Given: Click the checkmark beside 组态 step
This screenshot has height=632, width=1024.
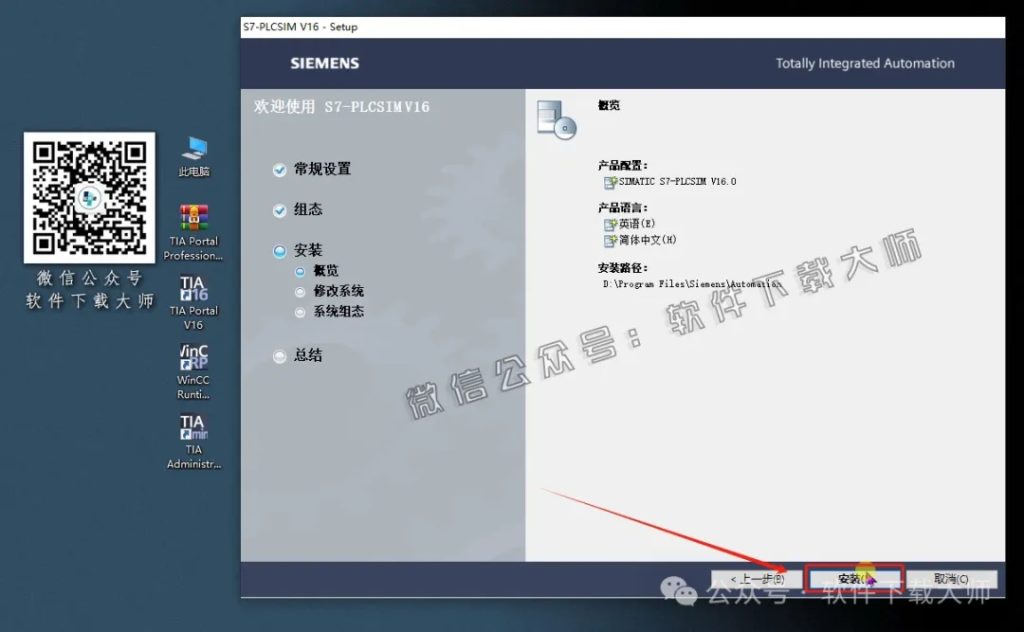Looking at the screenshot, I should pyautogui.click(x=279, y=210).
